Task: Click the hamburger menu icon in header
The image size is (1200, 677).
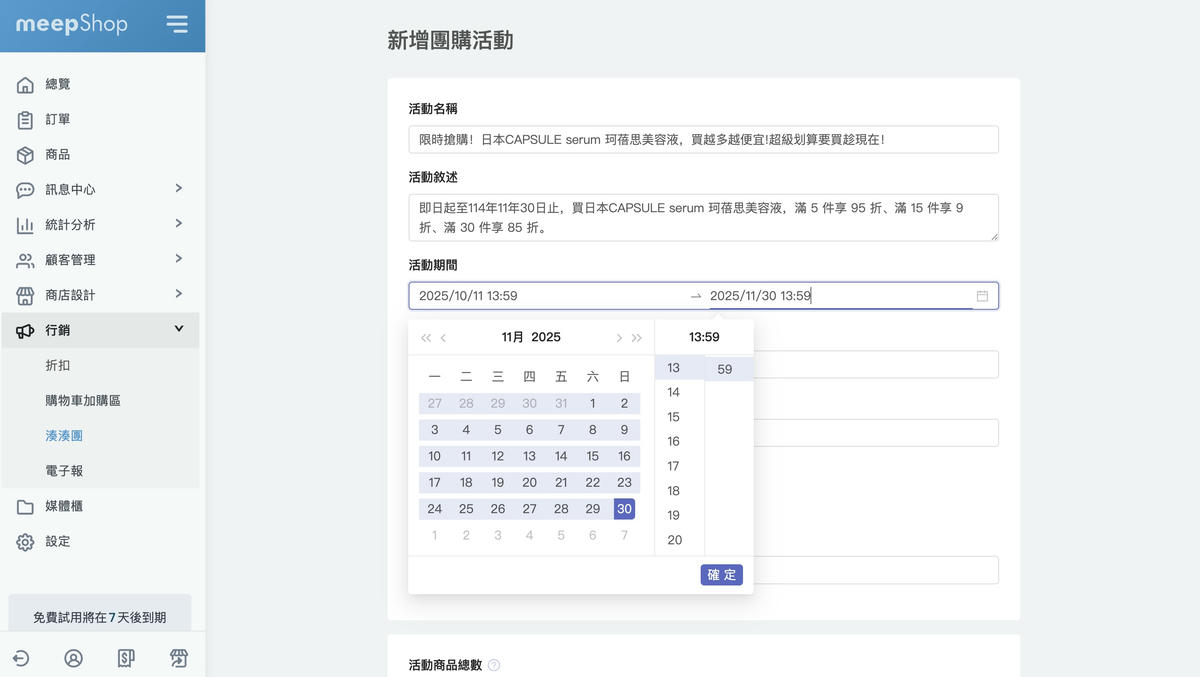Action: [x=177, y=25]
